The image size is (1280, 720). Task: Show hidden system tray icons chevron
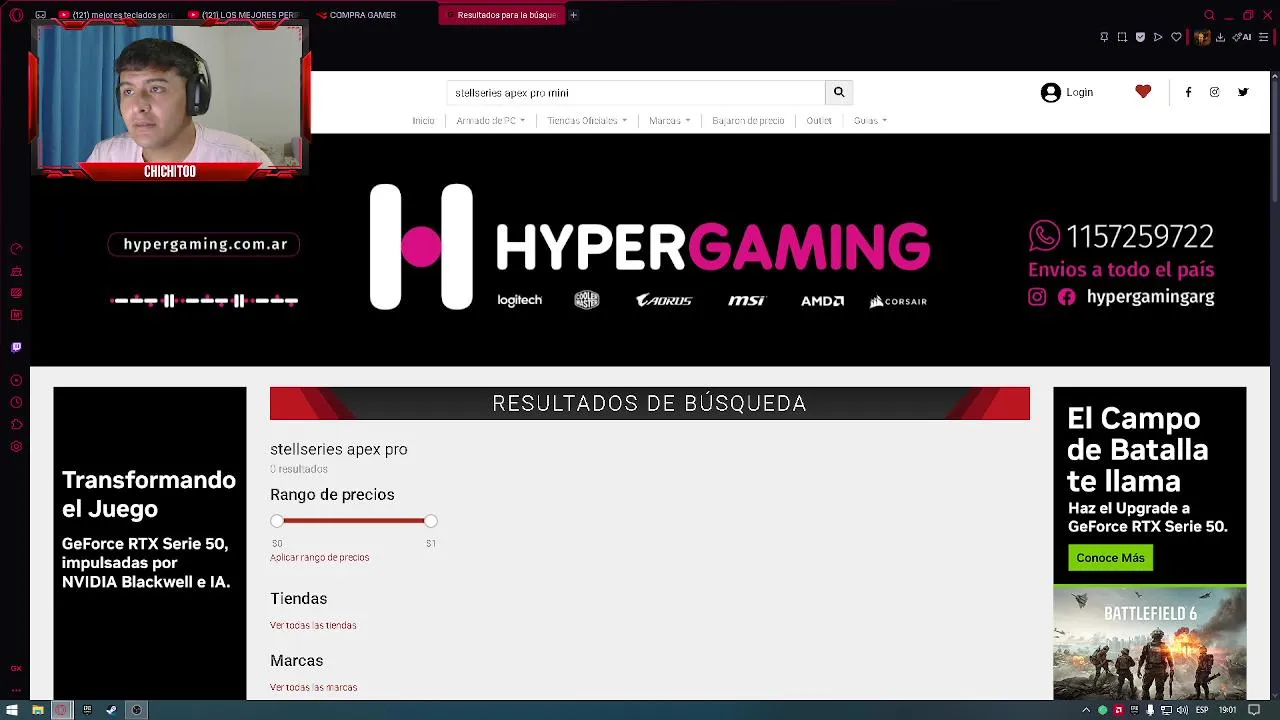tap(1086, 710)
